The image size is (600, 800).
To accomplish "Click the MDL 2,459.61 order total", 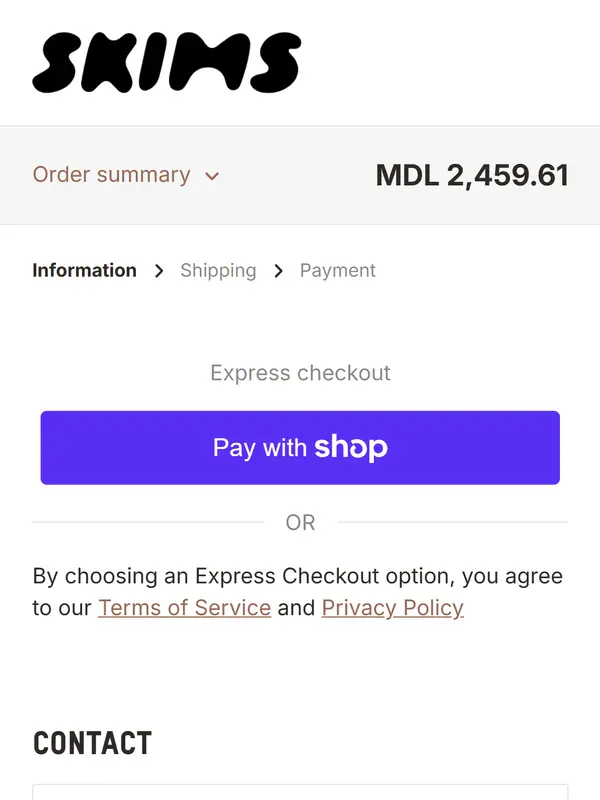I will point(472,175).
